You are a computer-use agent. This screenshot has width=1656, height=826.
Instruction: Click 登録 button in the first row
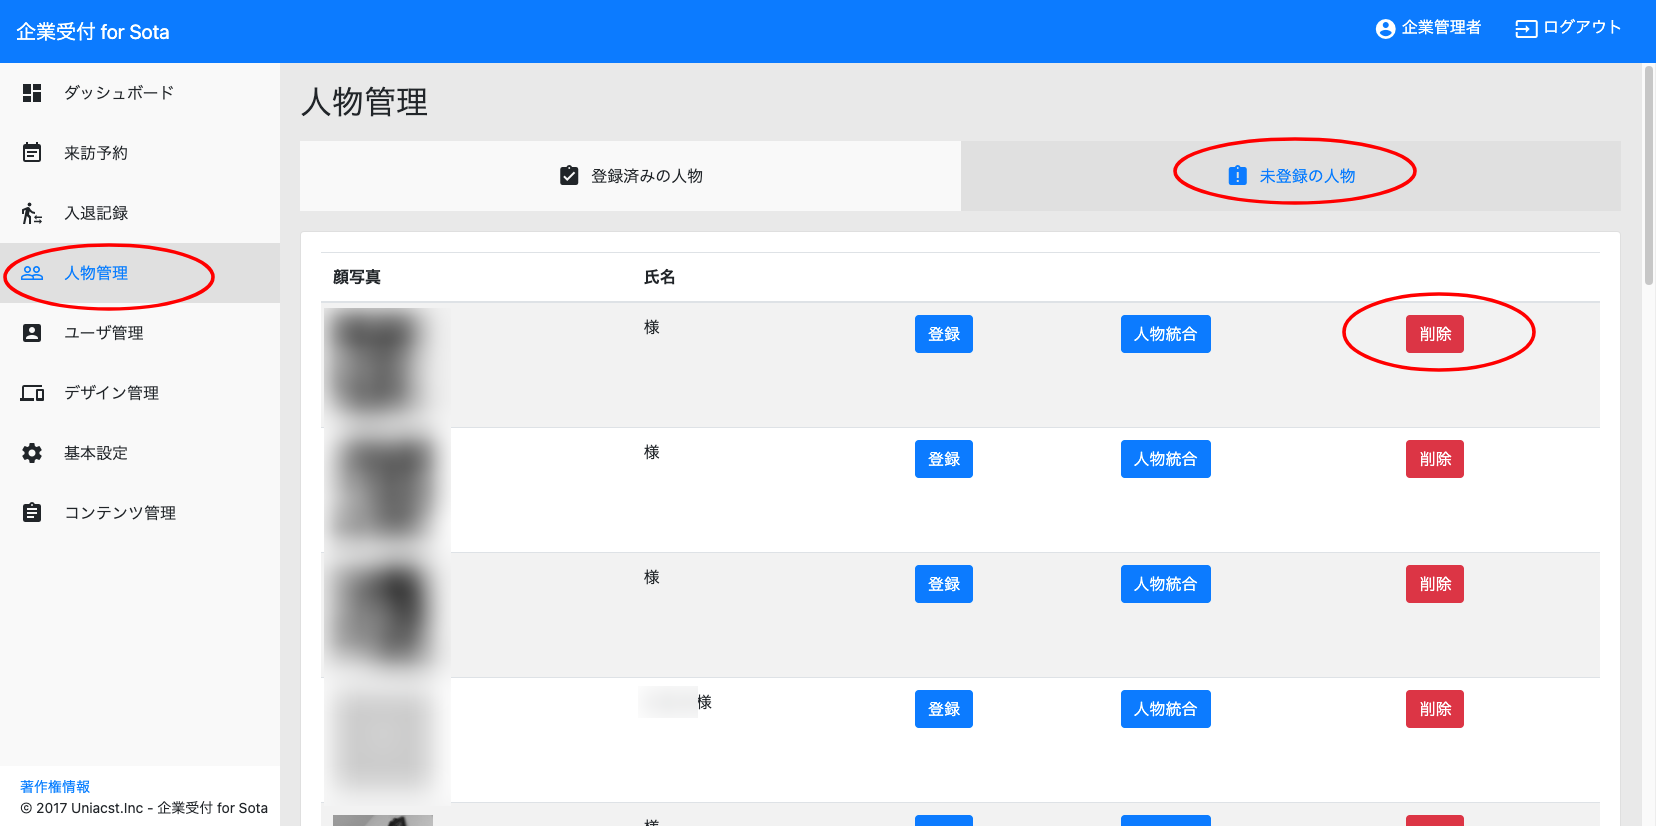point(944,334)
